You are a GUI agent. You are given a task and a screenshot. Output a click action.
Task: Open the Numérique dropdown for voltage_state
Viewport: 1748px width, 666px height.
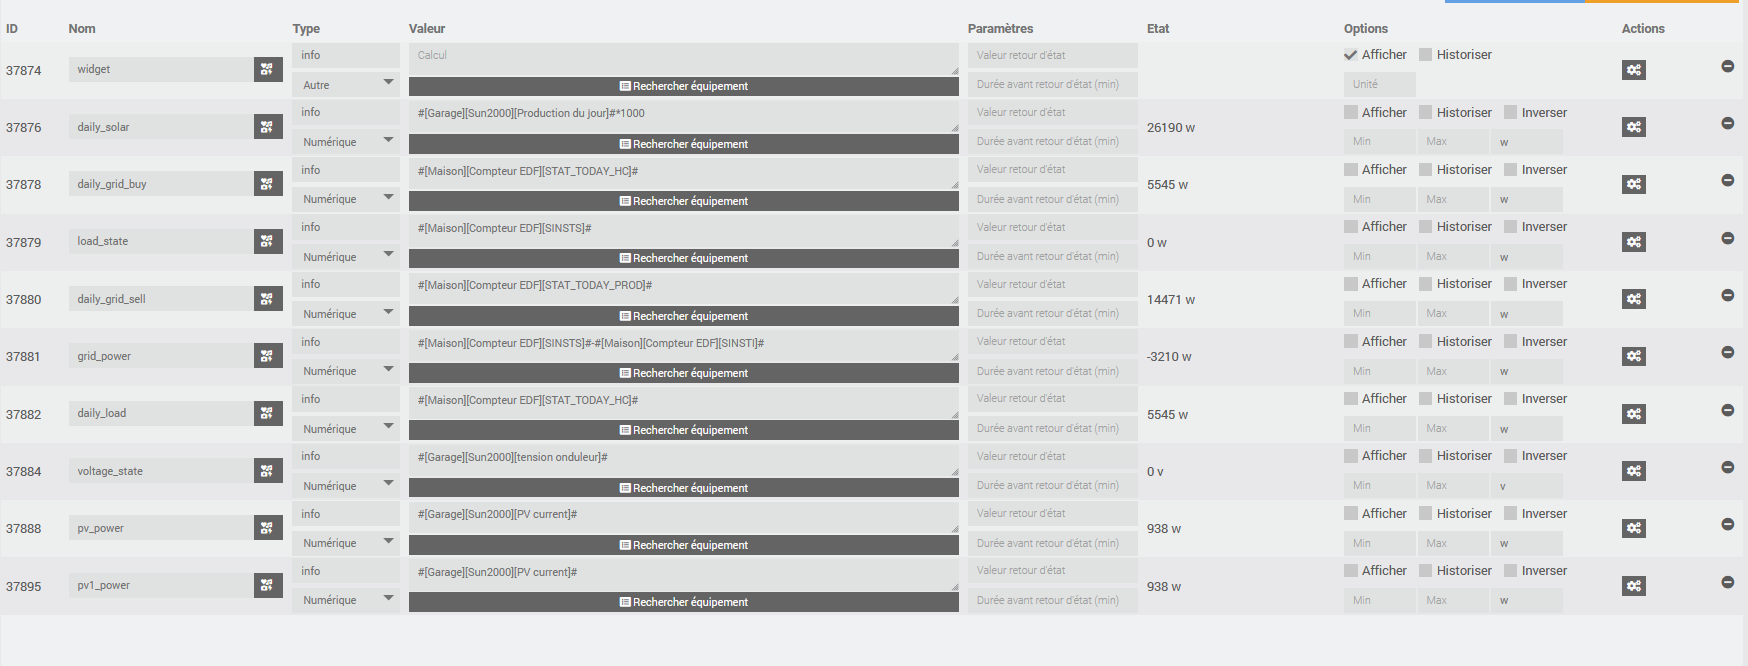[x=345, y=485]
